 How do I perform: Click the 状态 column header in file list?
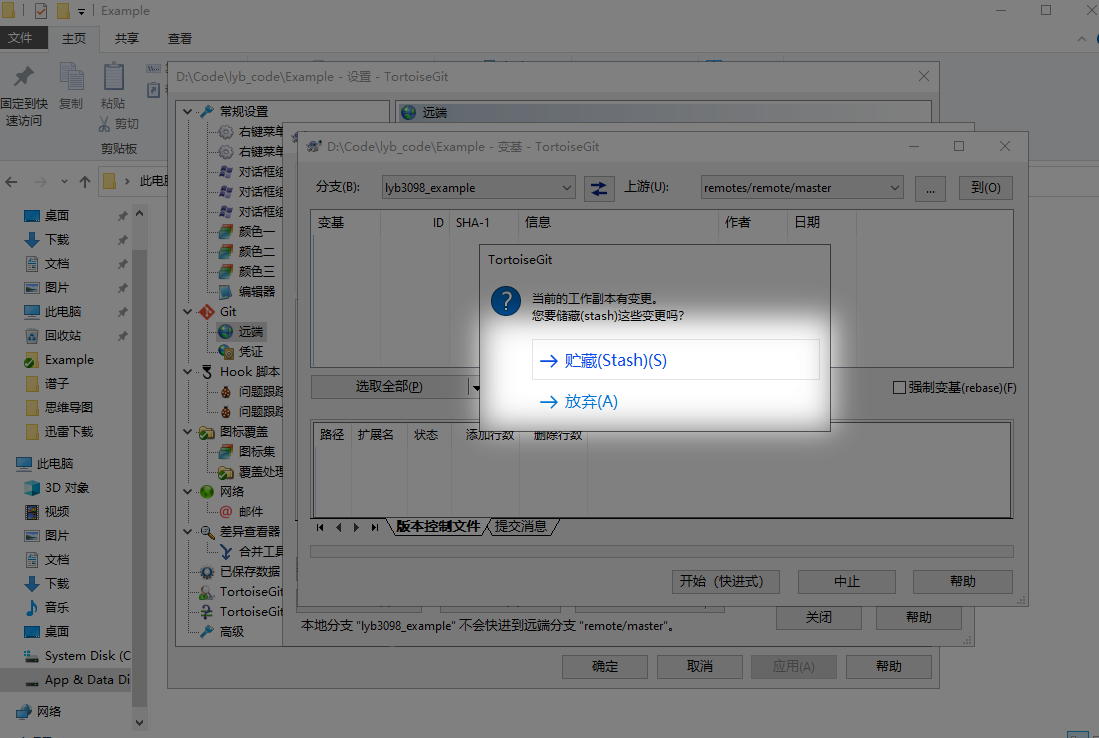click(429, 435)
